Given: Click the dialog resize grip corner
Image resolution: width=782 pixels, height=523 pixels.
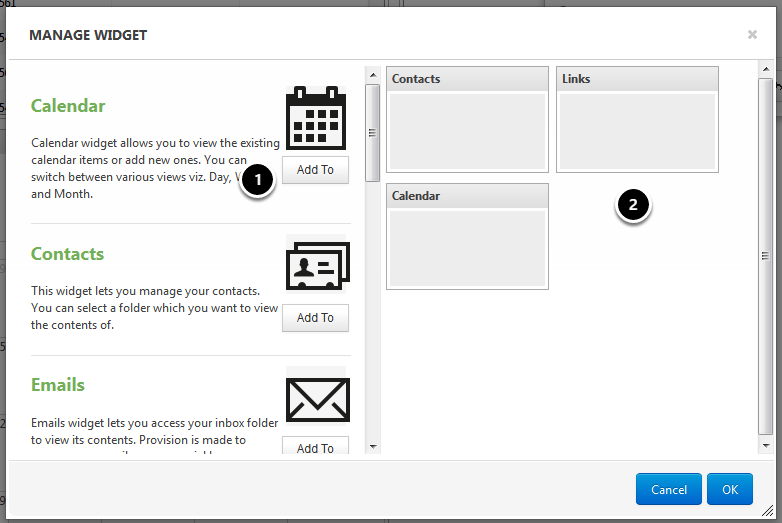Looking at the screenshot, I should [x=767, y=511].
